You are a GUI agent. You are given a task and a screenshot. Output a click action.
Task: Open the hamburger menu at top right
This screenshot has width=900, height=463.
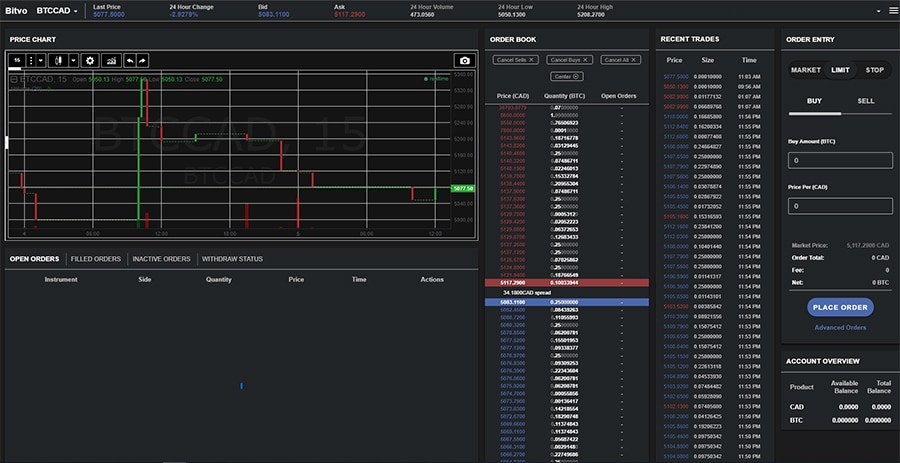point(892,11)
